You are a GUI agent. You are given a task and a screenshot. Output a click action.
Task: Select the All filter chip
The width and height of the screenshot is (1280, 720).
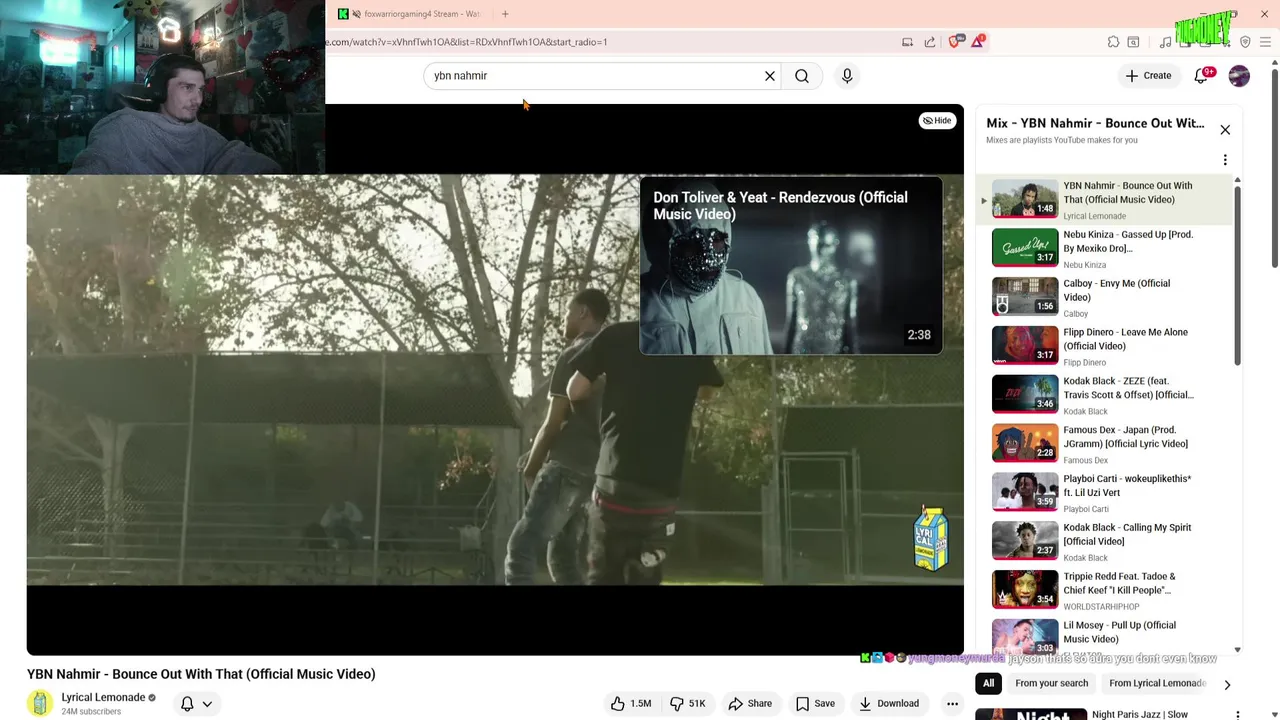pyautogui.click(x=988, y=683)
